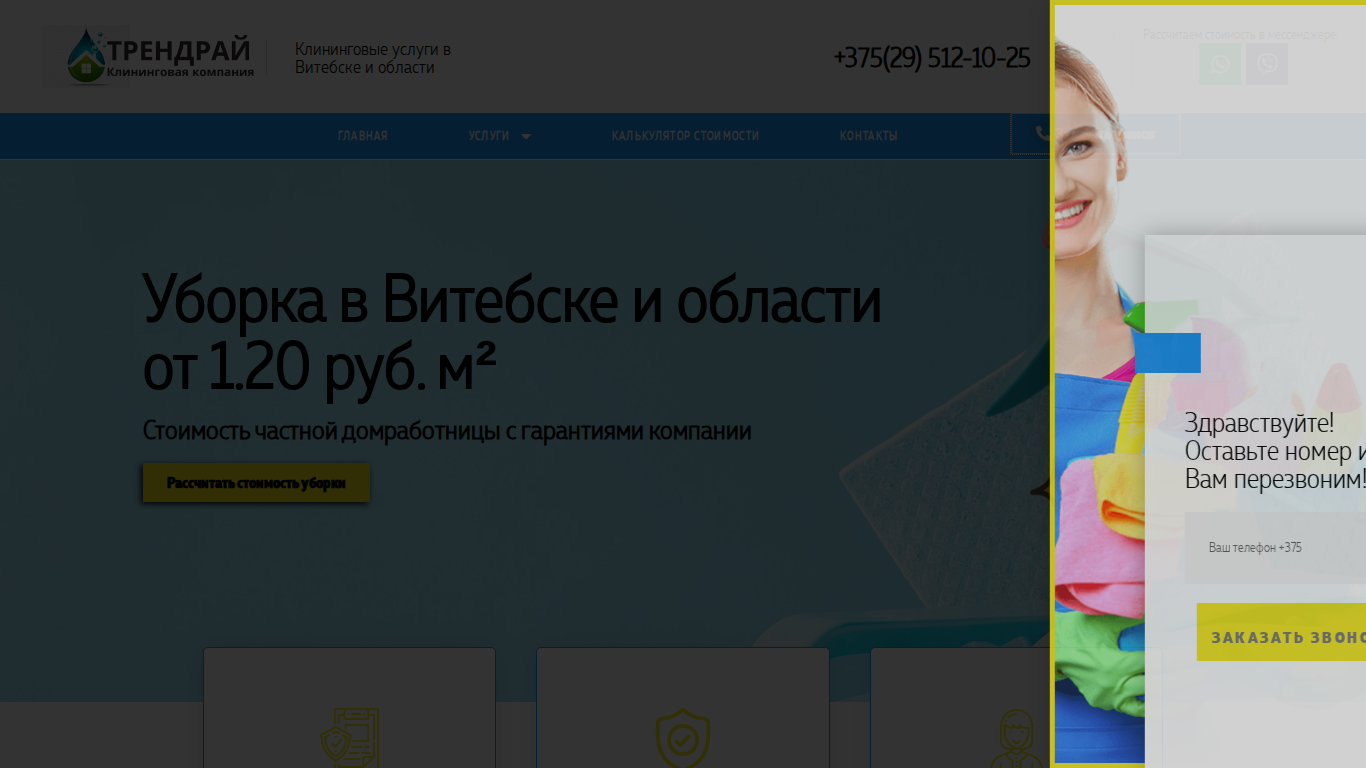1366x768 pixels.
Task: Click the Рассчитать стоимость уборки button
Action: tap(256, 483)
